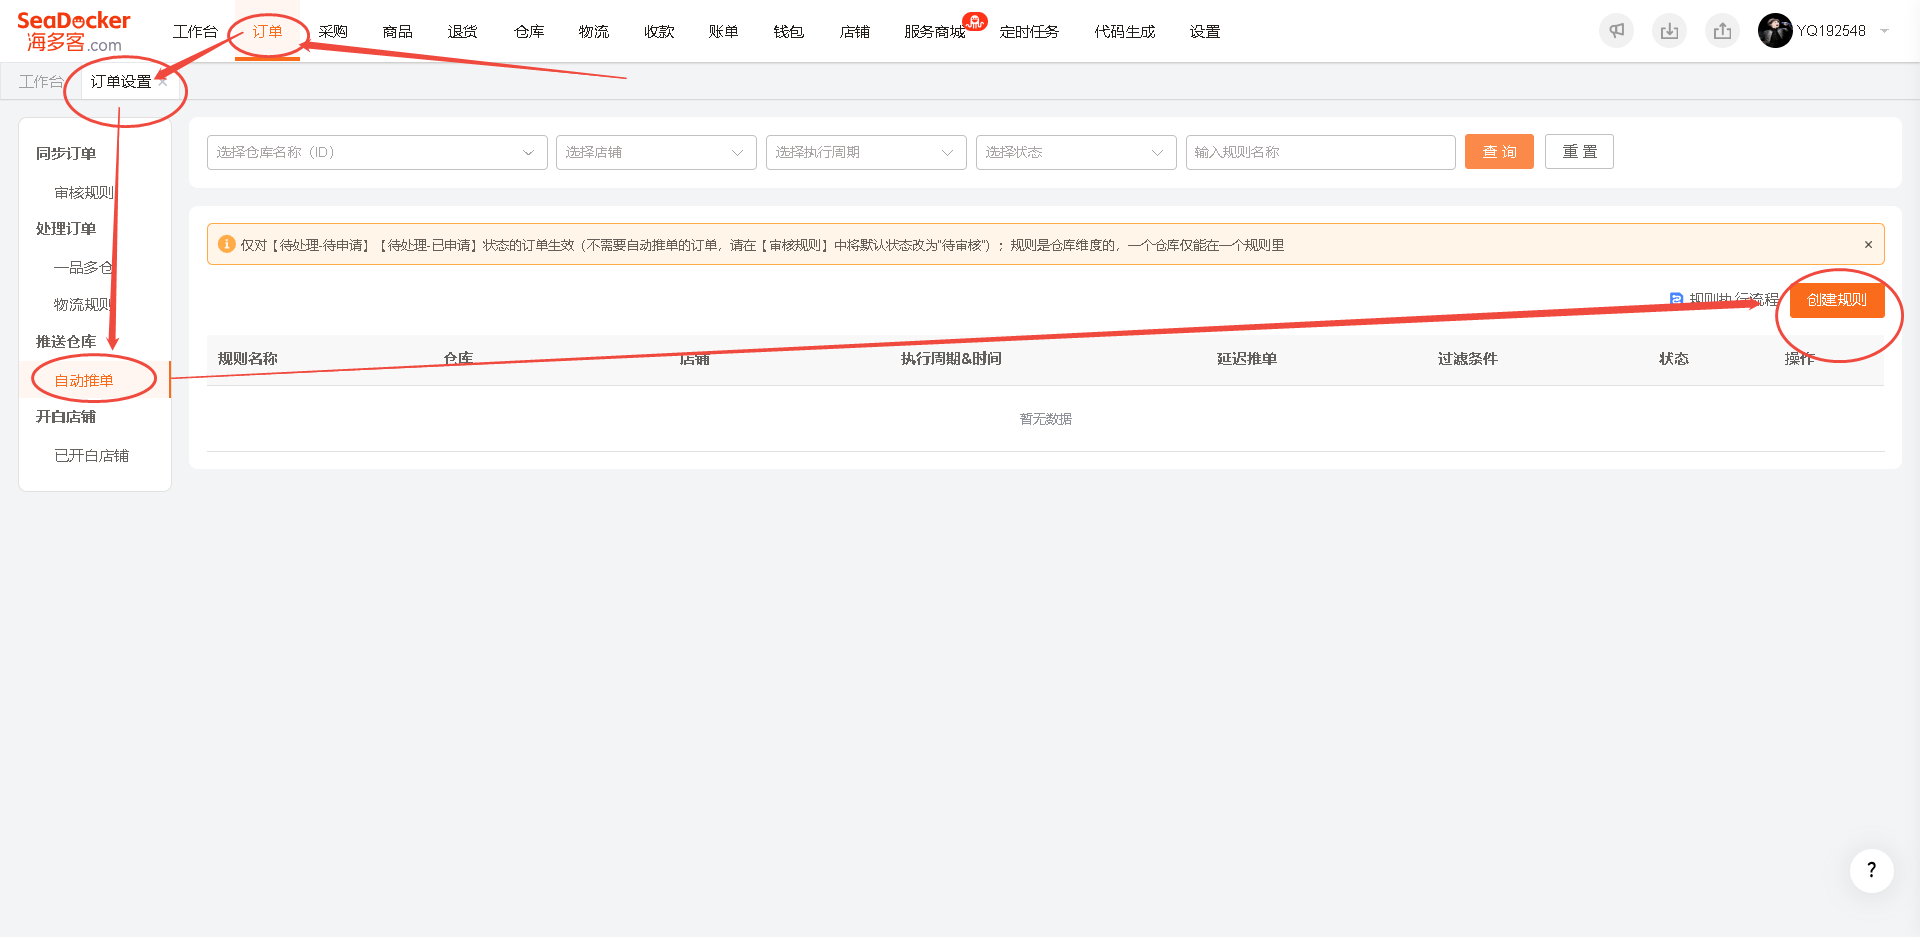Open the 选择状态 dropdown
The image size is (1920, 937).
(x=1076, y=152)
